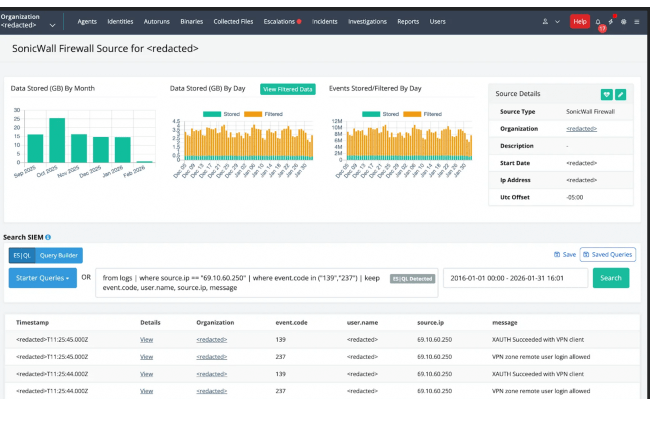
Task: Click the pencil edit source icon
Action: click(x=621, y=94)
